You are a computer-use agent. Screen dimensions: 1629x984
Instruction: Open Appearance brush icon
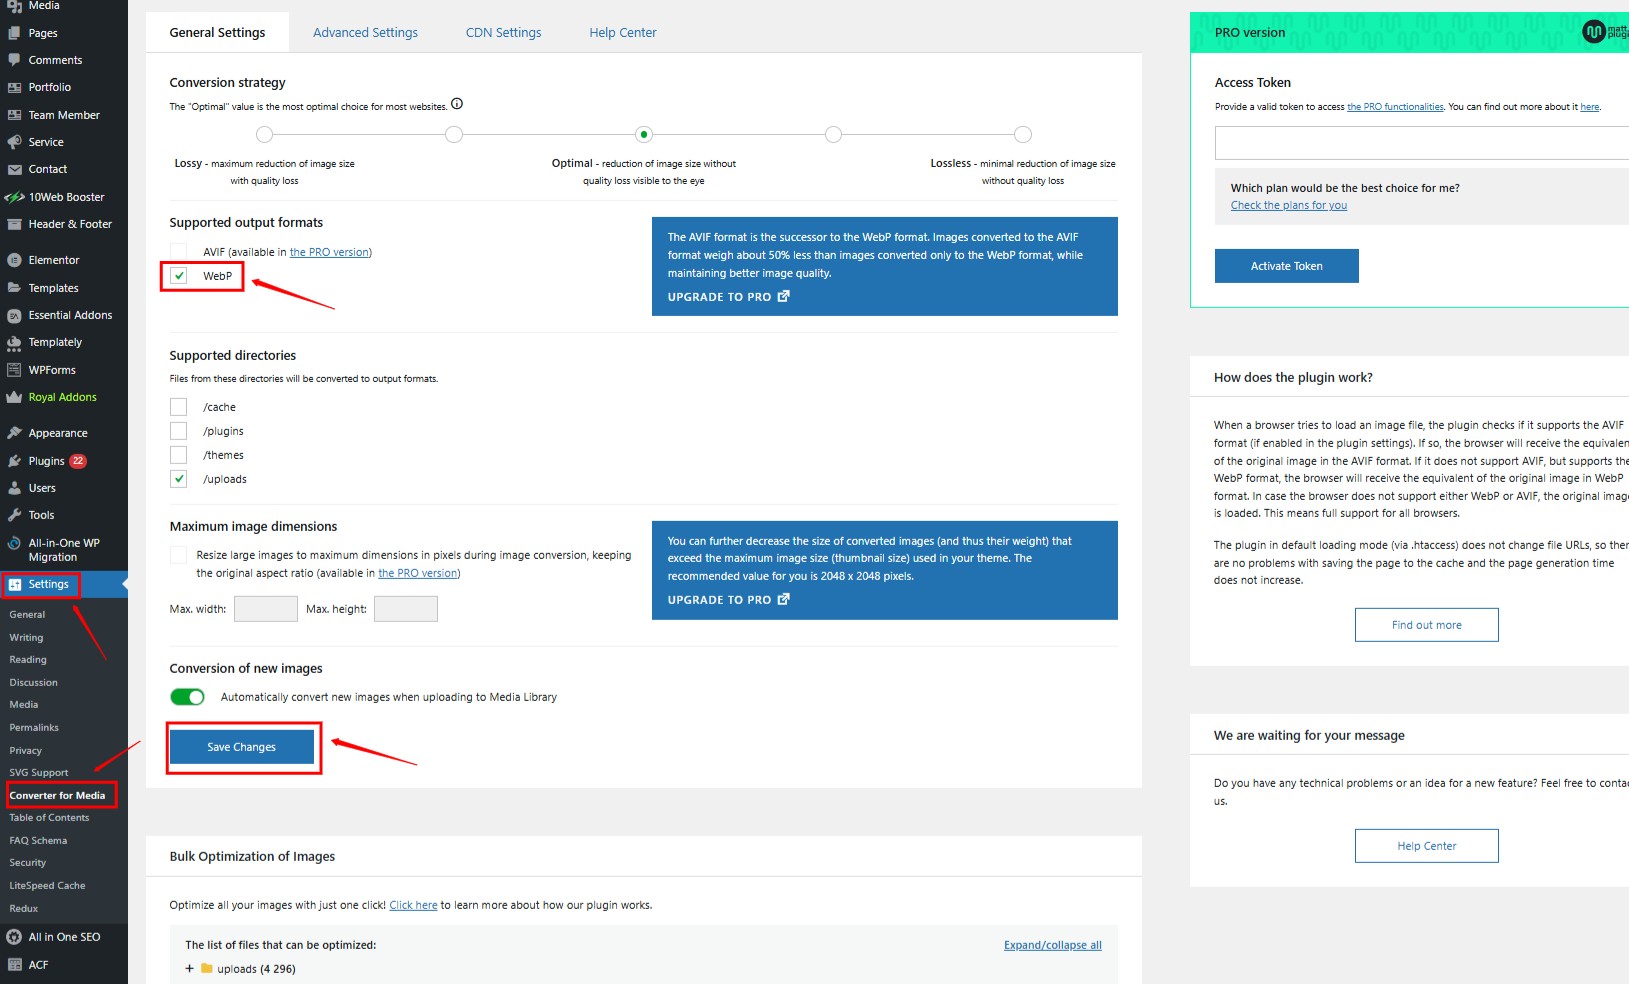click(14, 433)
